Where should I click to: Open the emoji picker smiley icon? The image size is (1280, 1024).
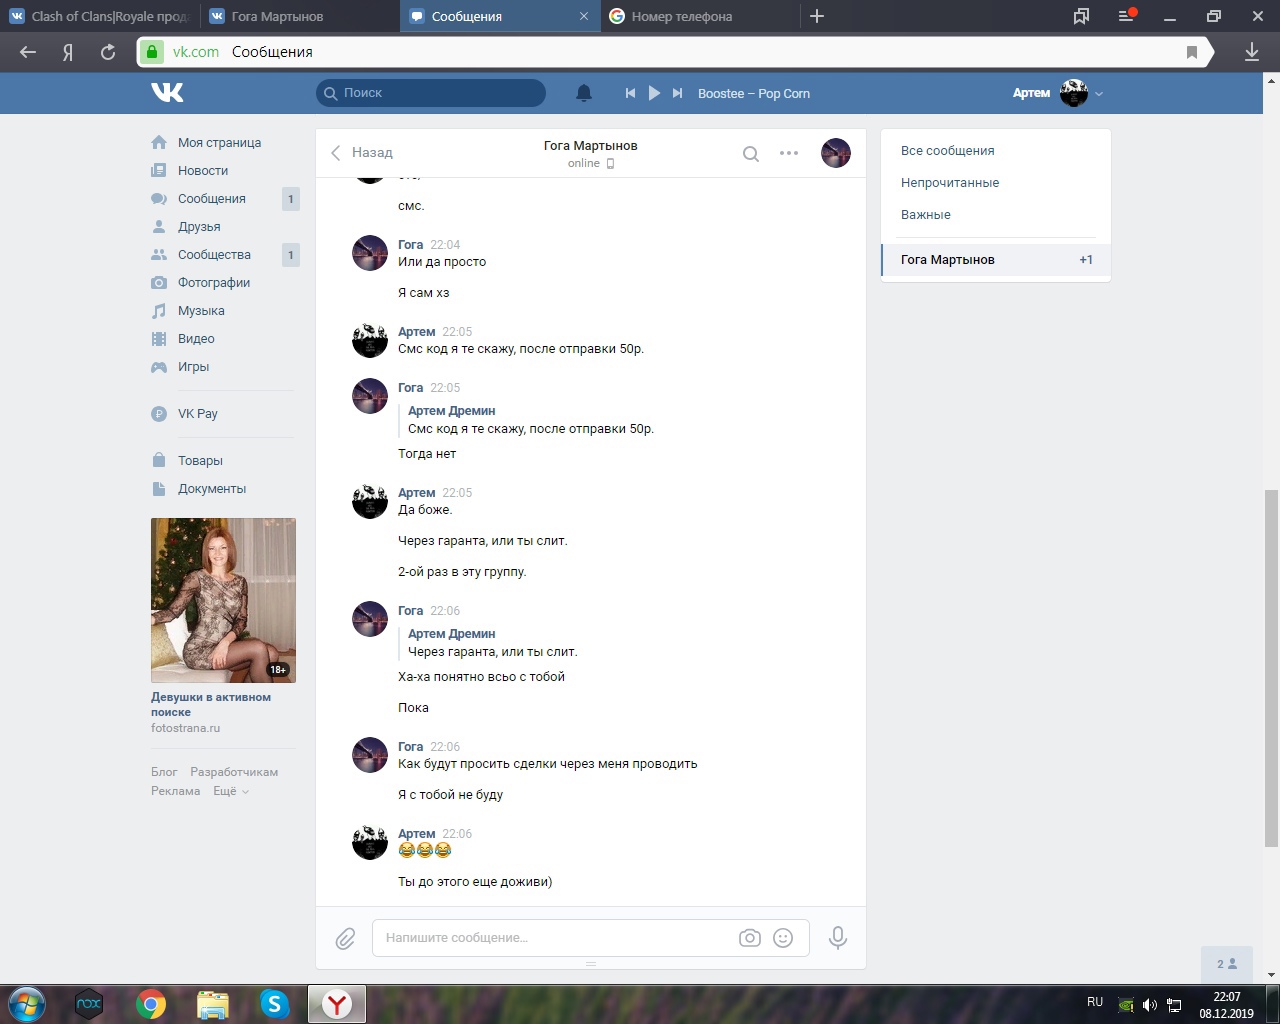point(784,938)
